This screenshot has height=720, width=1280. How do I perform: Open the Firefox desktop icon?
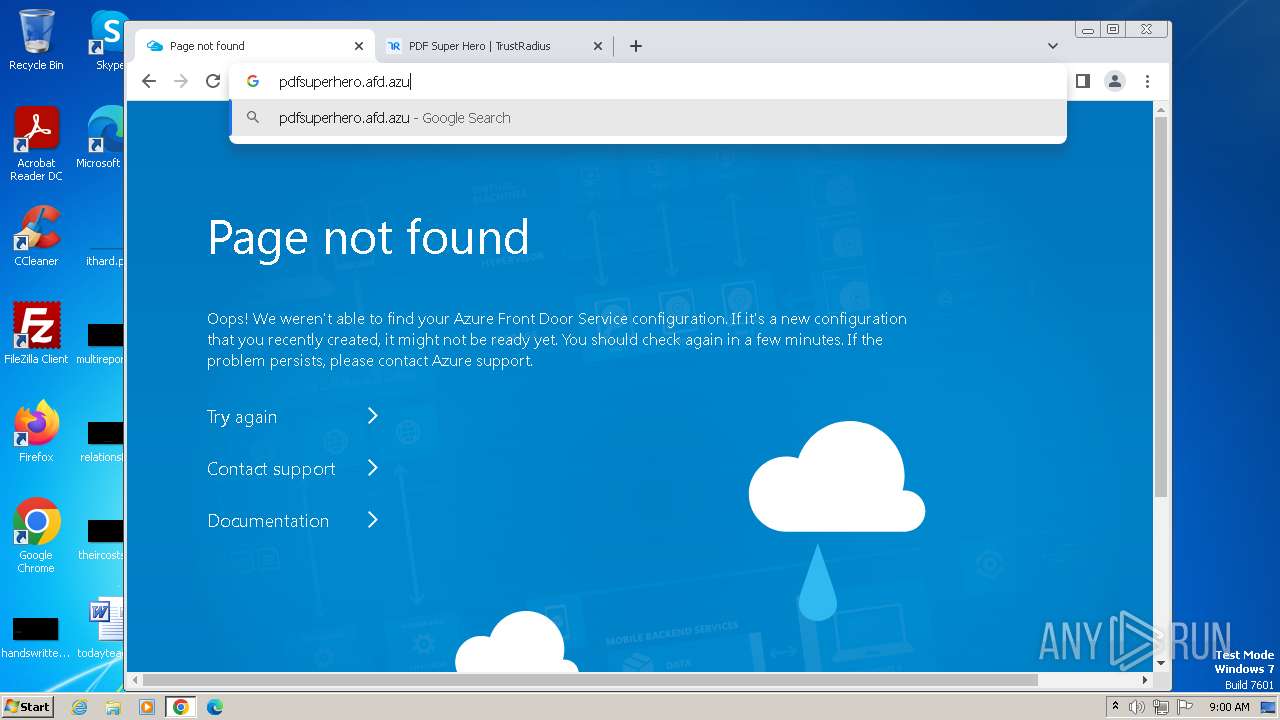(x=36, y=431)
